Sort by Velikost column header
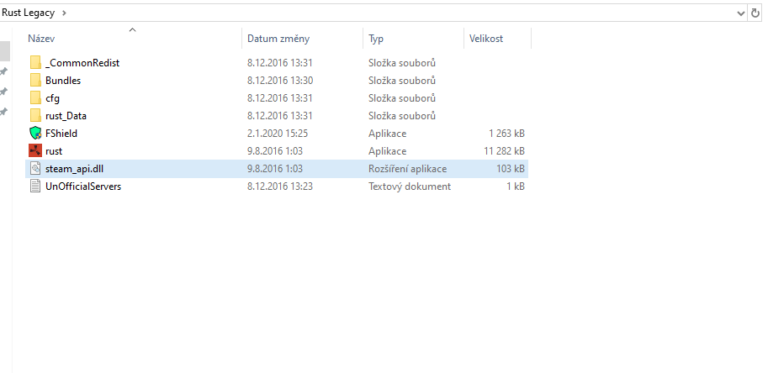Viewport: 768px width, 373px height. pos(486,39)
